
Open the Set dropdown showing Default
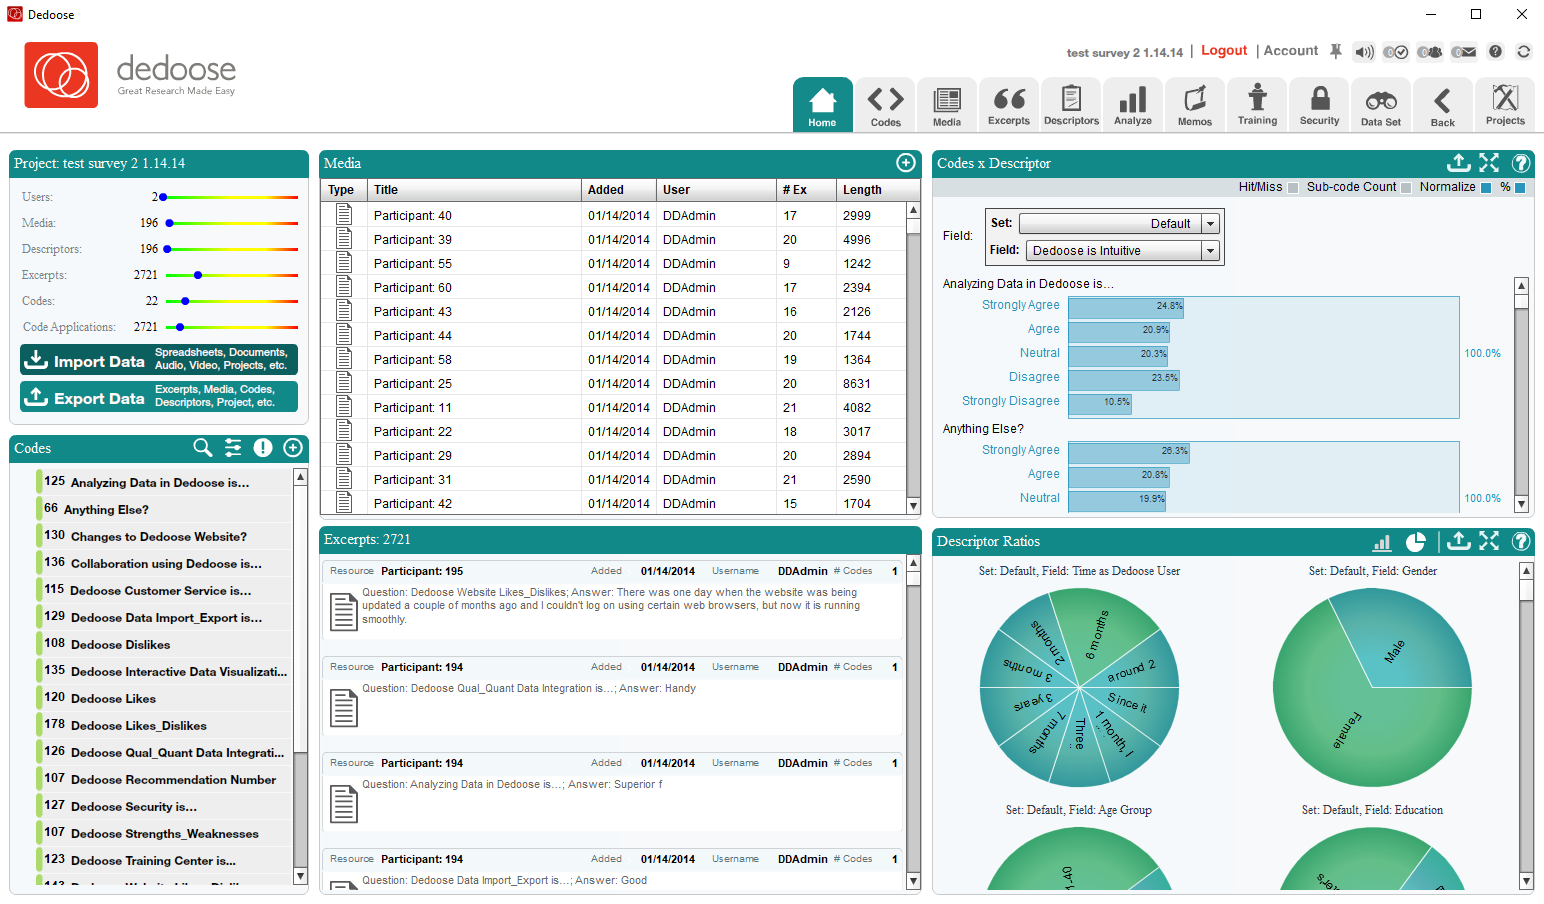(1119, 224)
